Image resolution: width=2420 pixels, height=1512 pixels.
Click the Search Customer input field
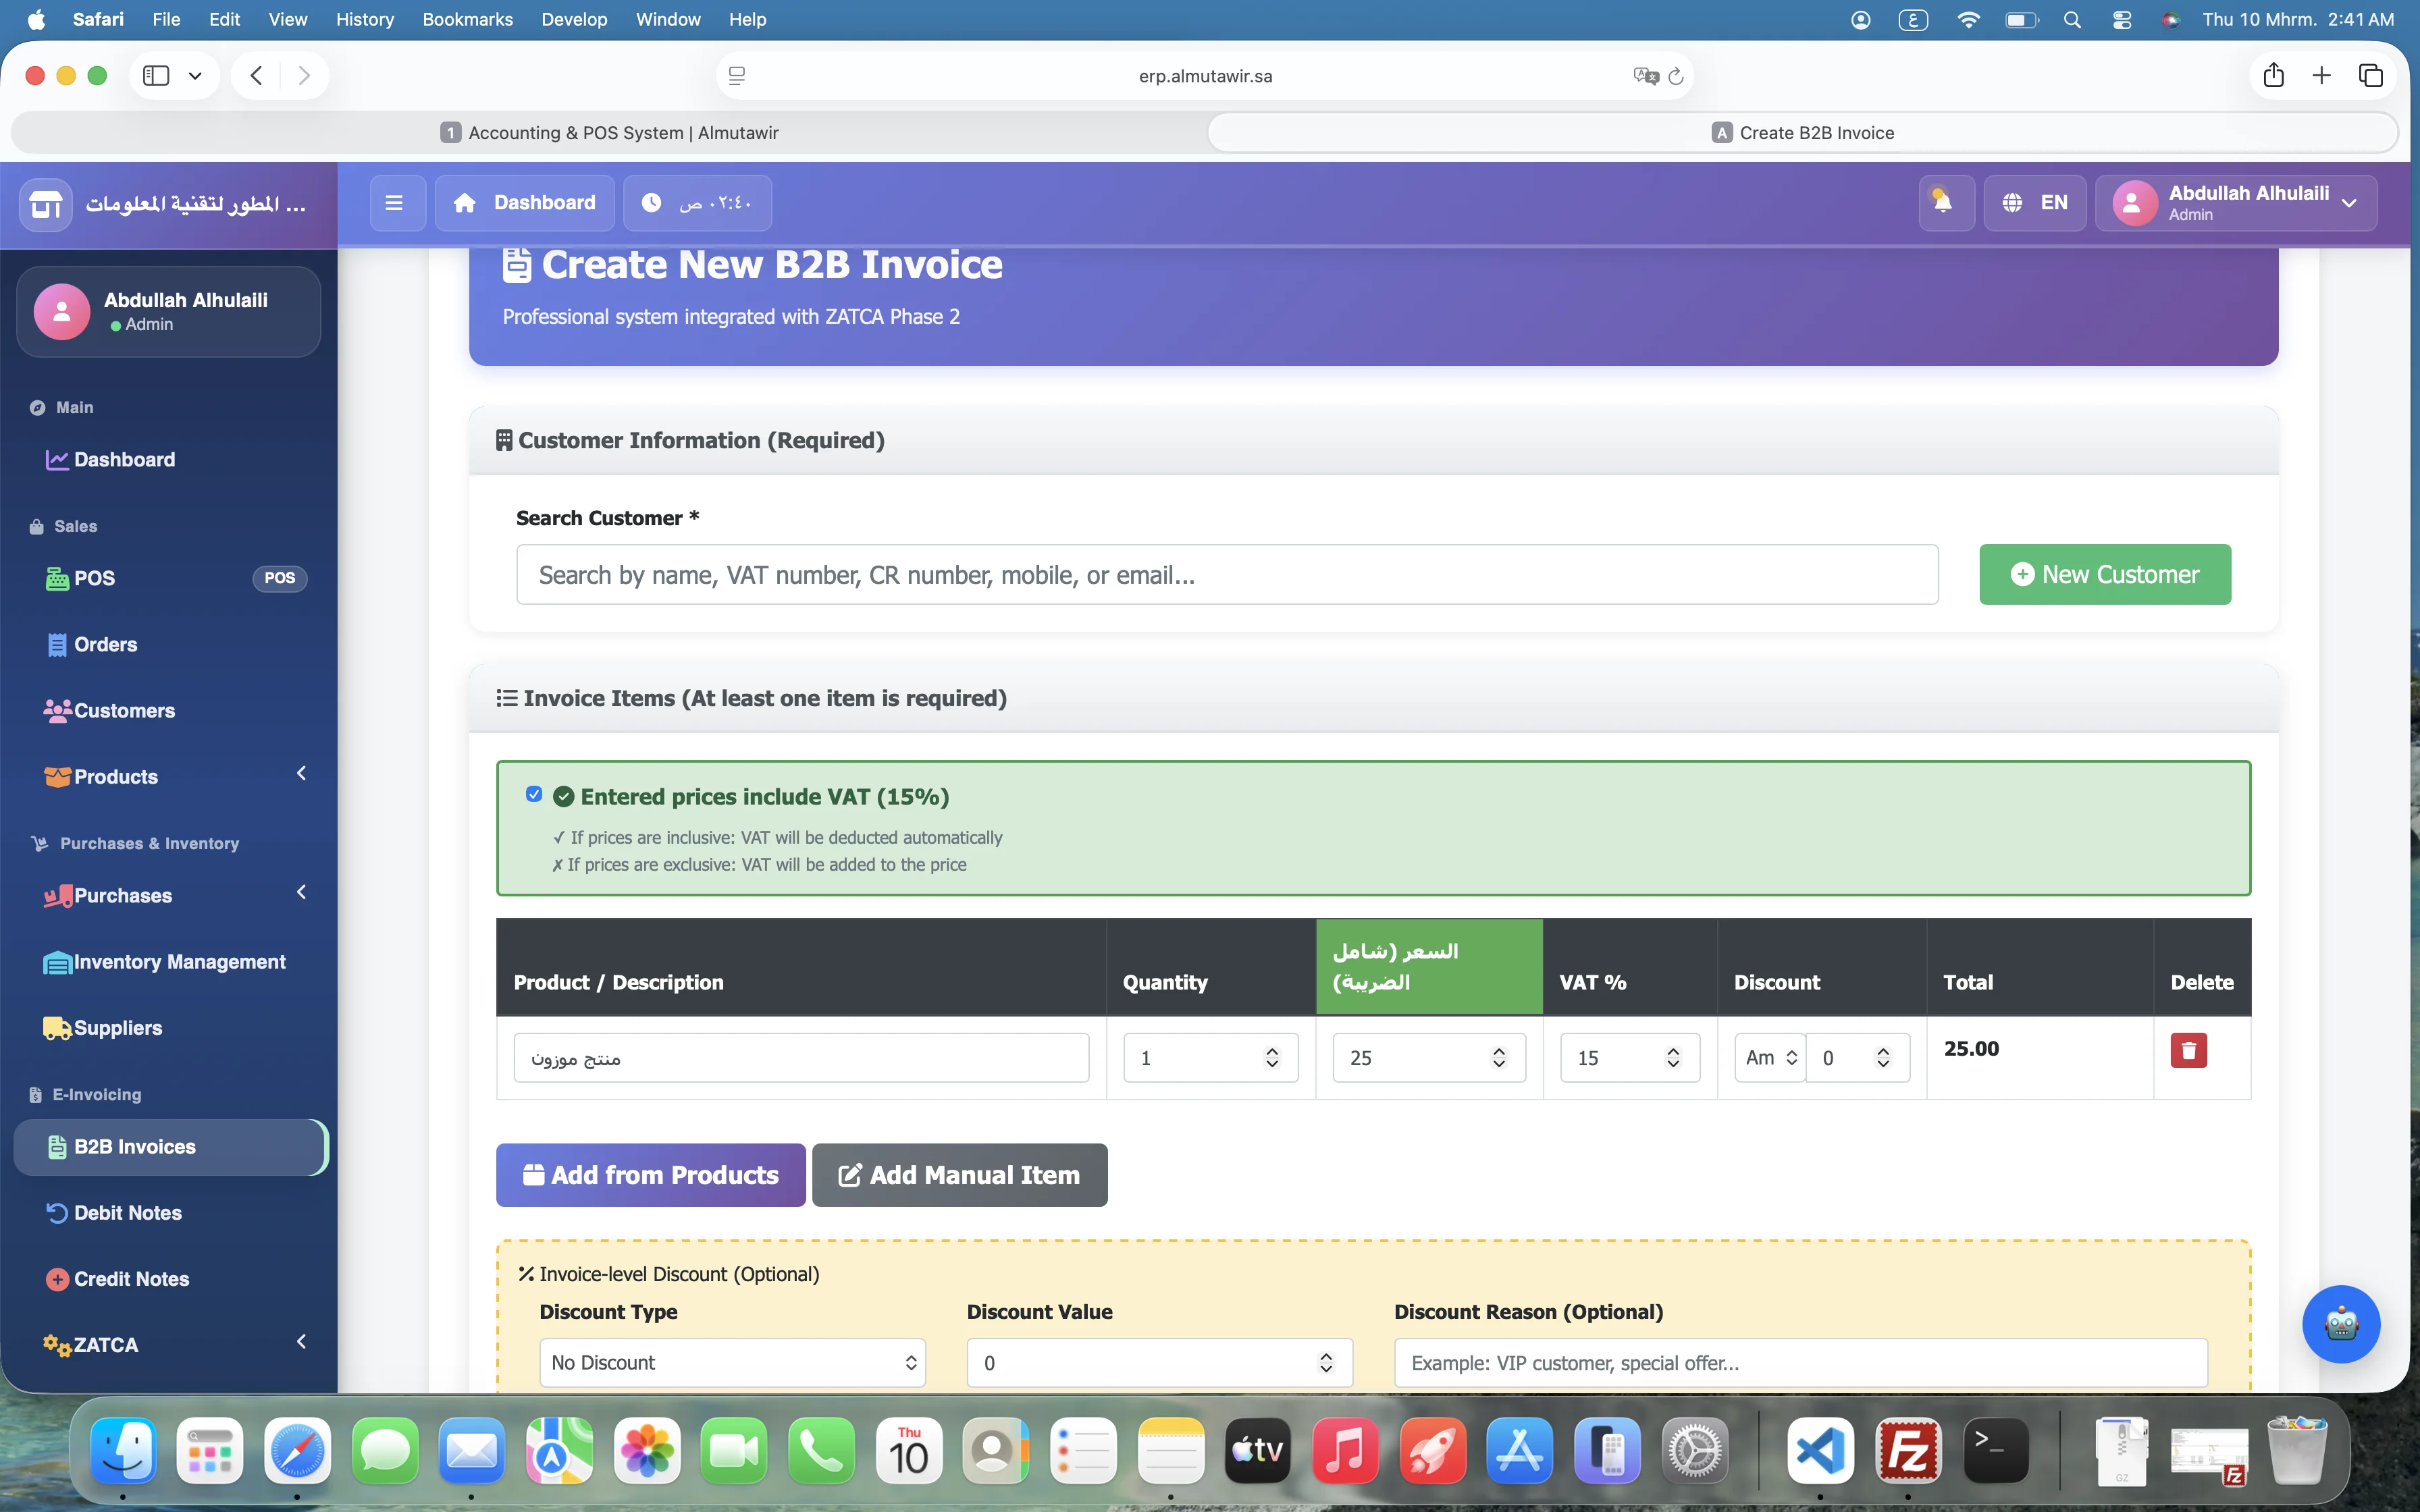(1227, 575)
